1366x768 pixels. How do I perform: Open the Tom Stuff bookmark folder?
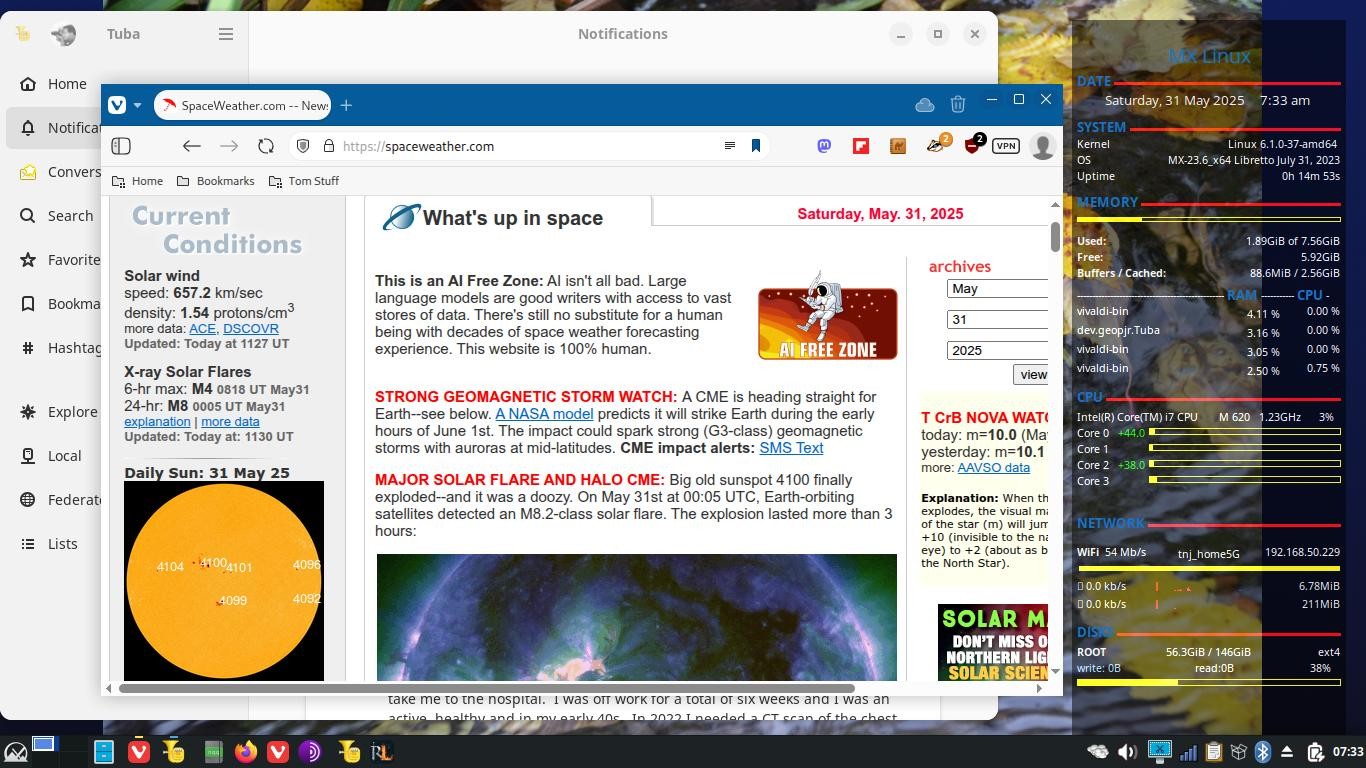[304, 181]
